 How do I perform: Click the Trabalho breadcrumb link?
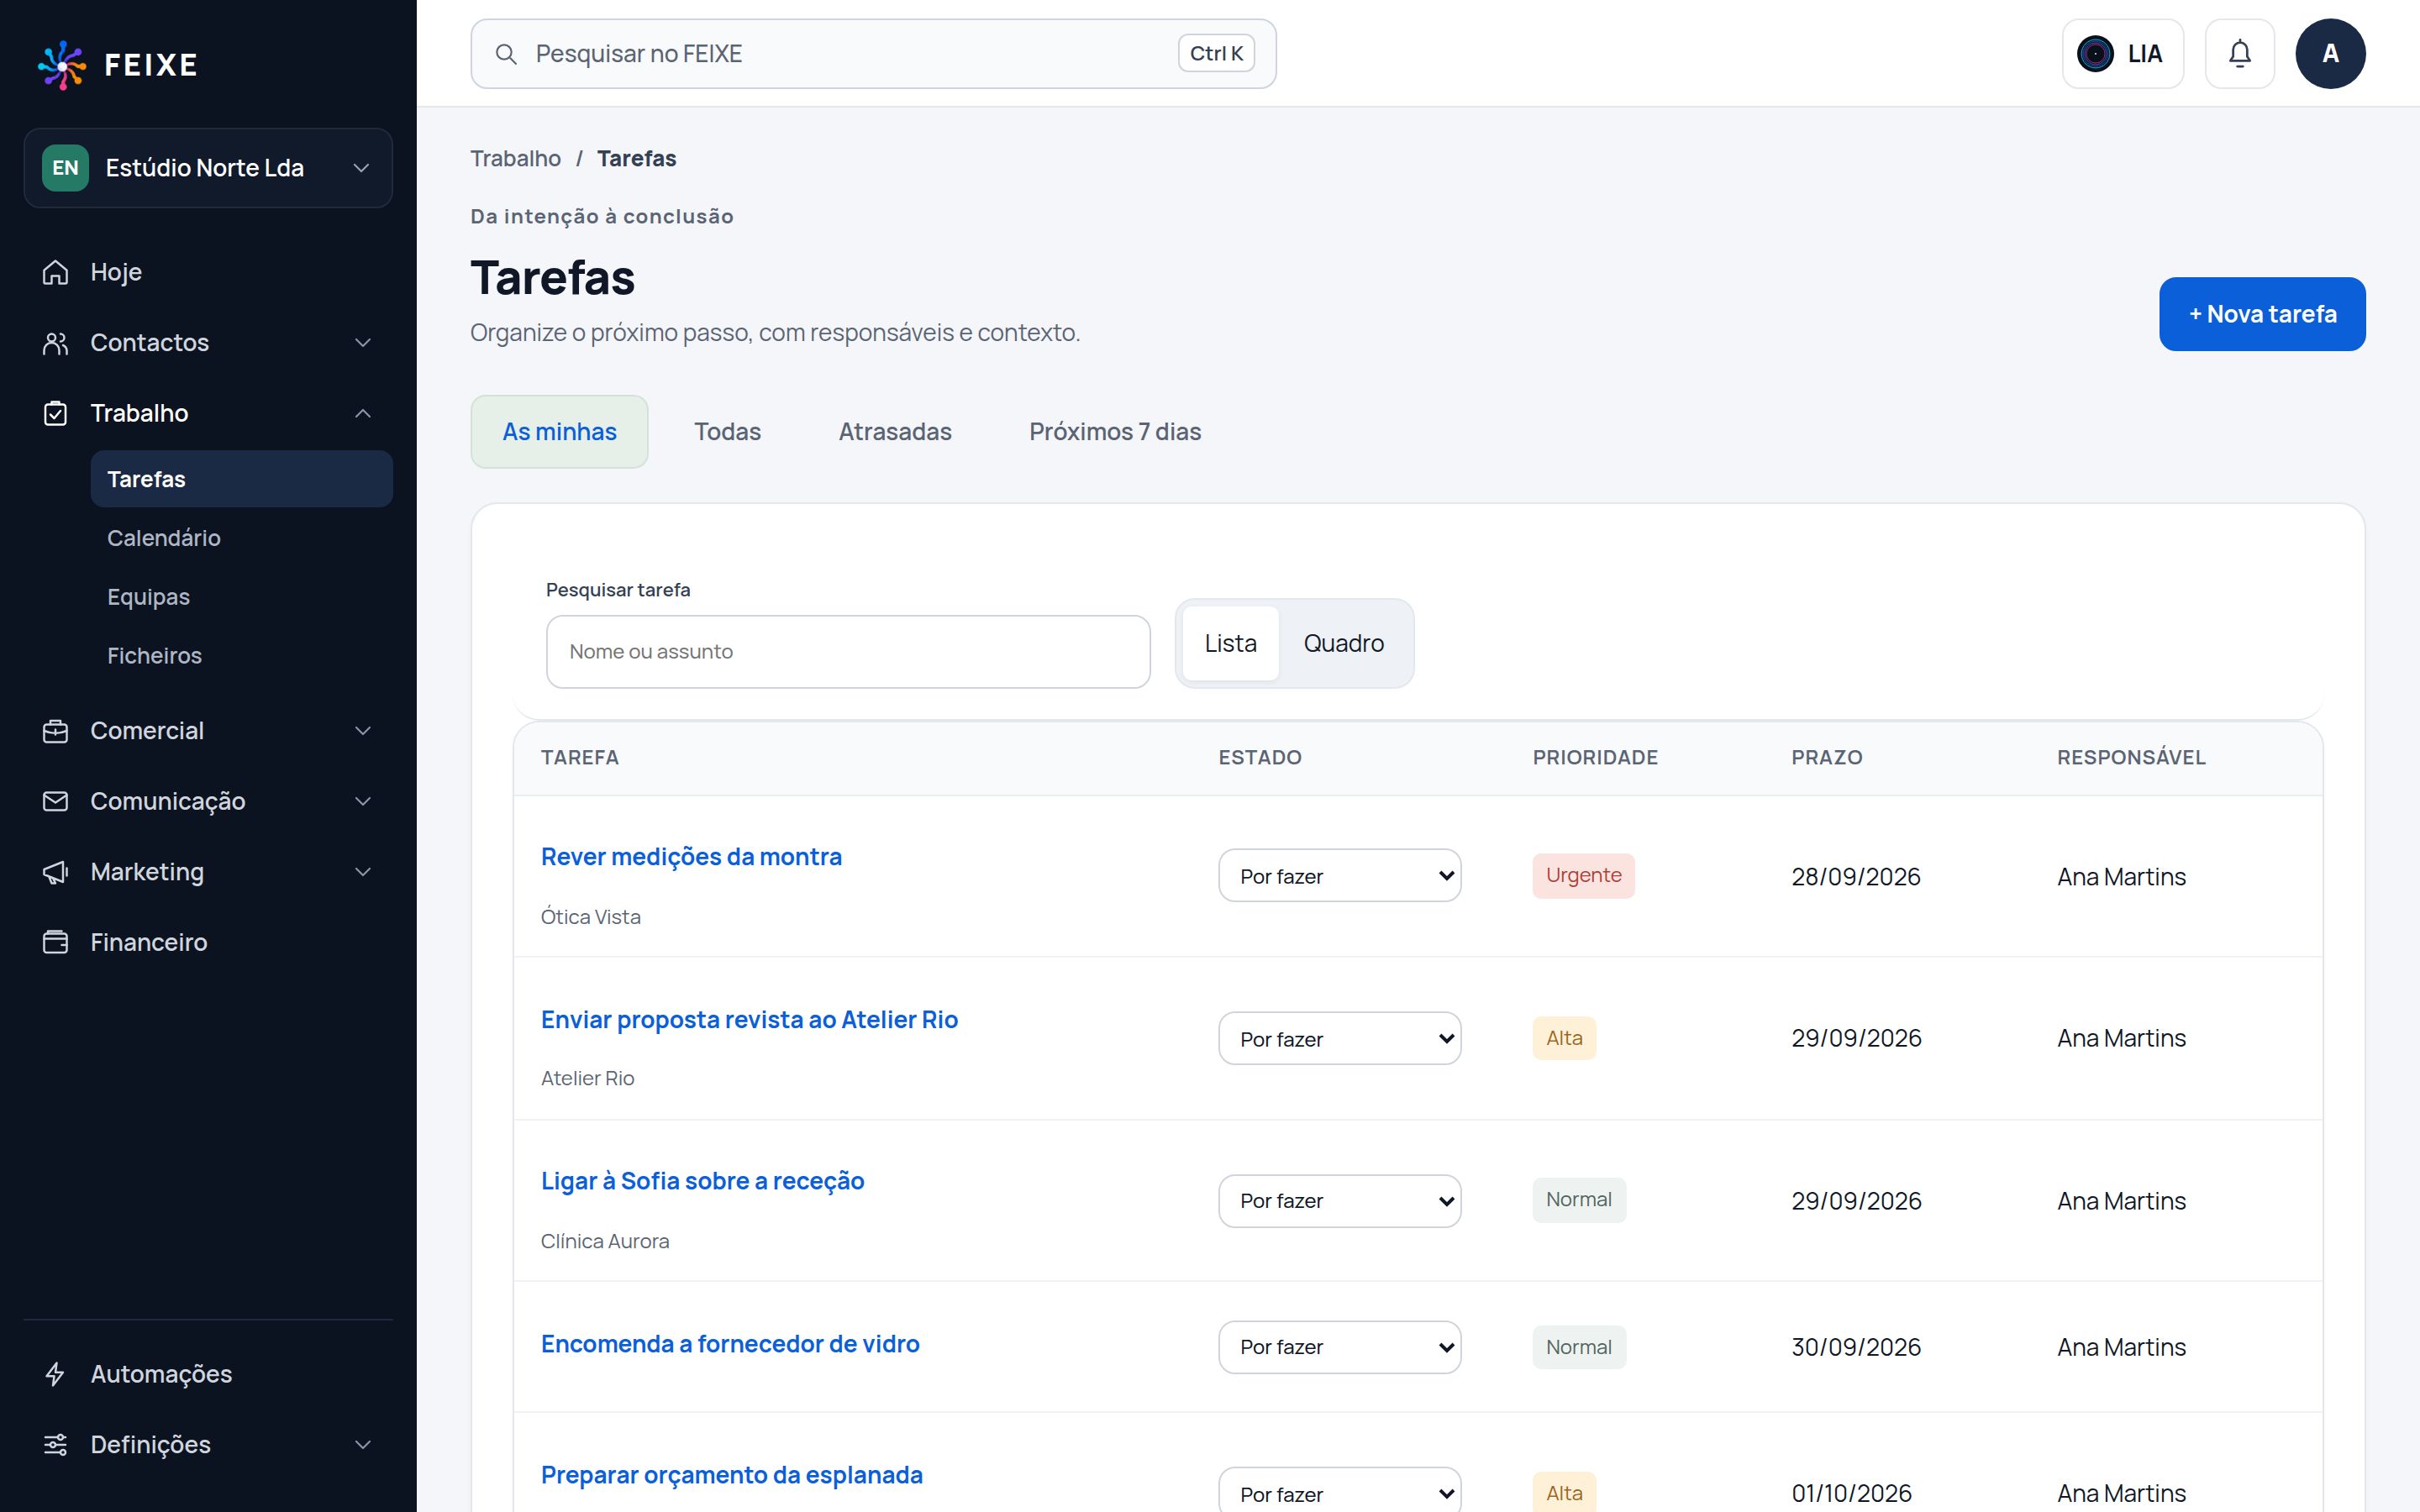coord(515,159)
